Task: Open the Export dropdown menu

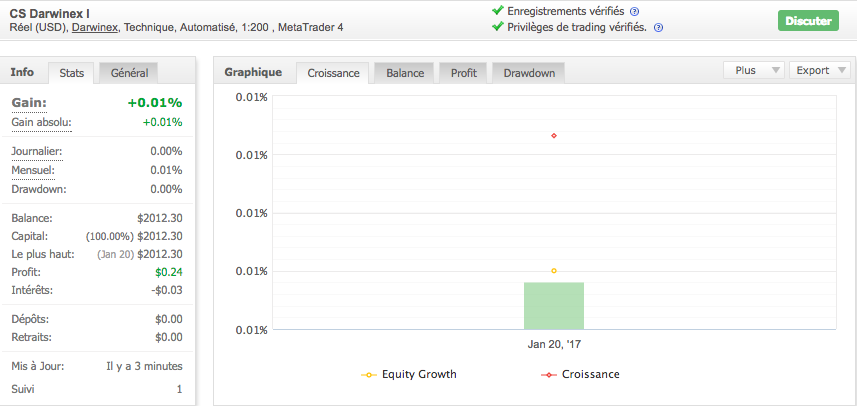Action: [819, 71]
